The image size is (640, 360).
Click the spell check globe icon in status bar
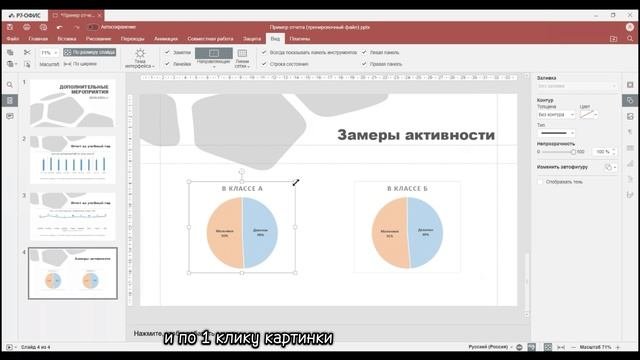pyautogui.click(x=519, y=347)
